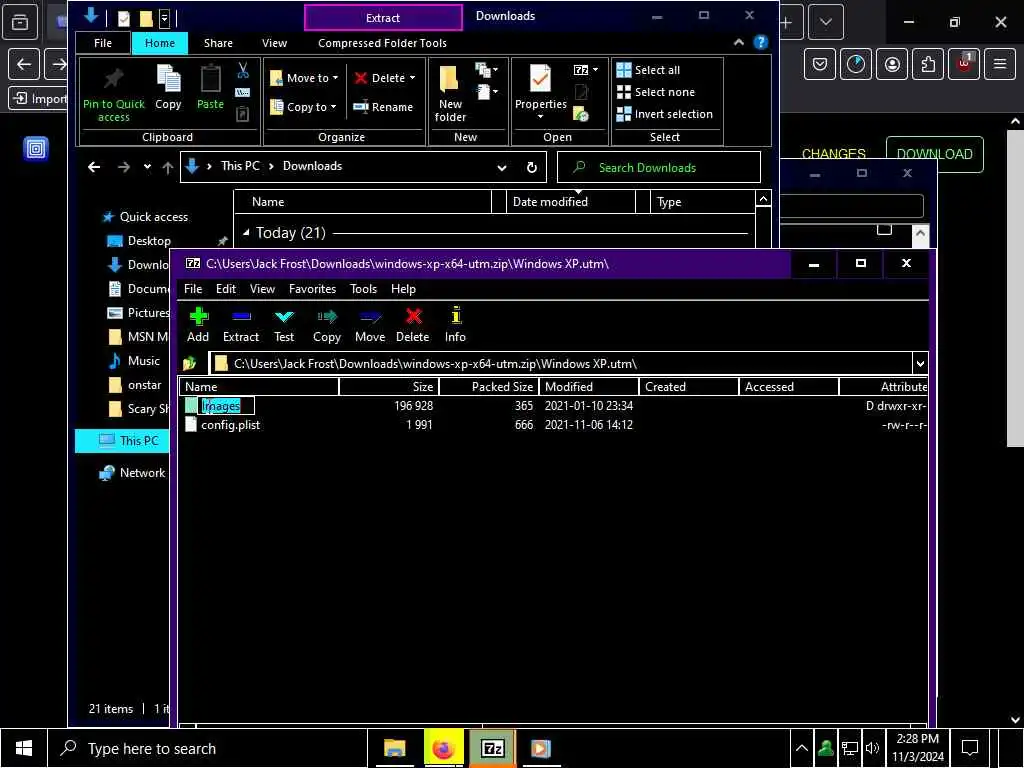
Task: Click the red Delete icon in 7-Zip
Action: (413, 325)
